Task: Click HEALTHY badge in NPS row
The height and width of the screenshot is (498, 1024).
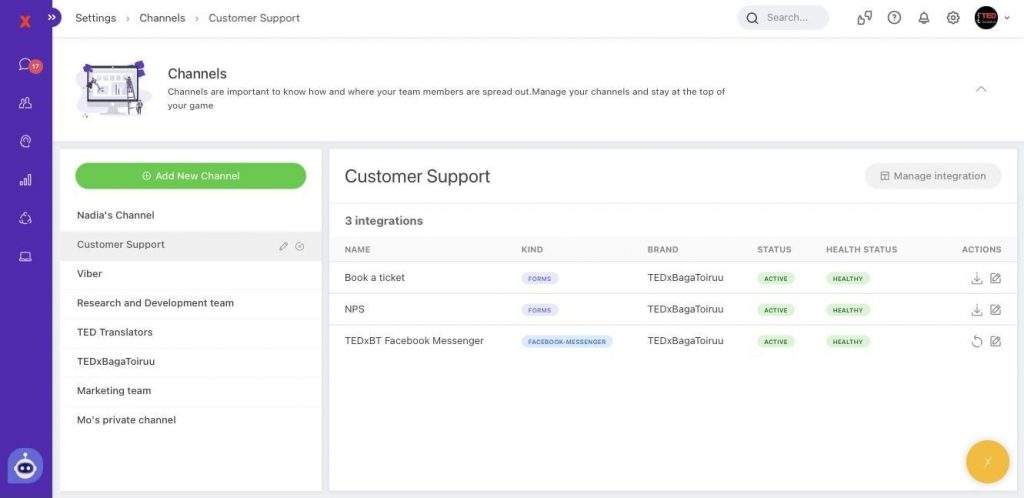Action: tap(848, 310)
